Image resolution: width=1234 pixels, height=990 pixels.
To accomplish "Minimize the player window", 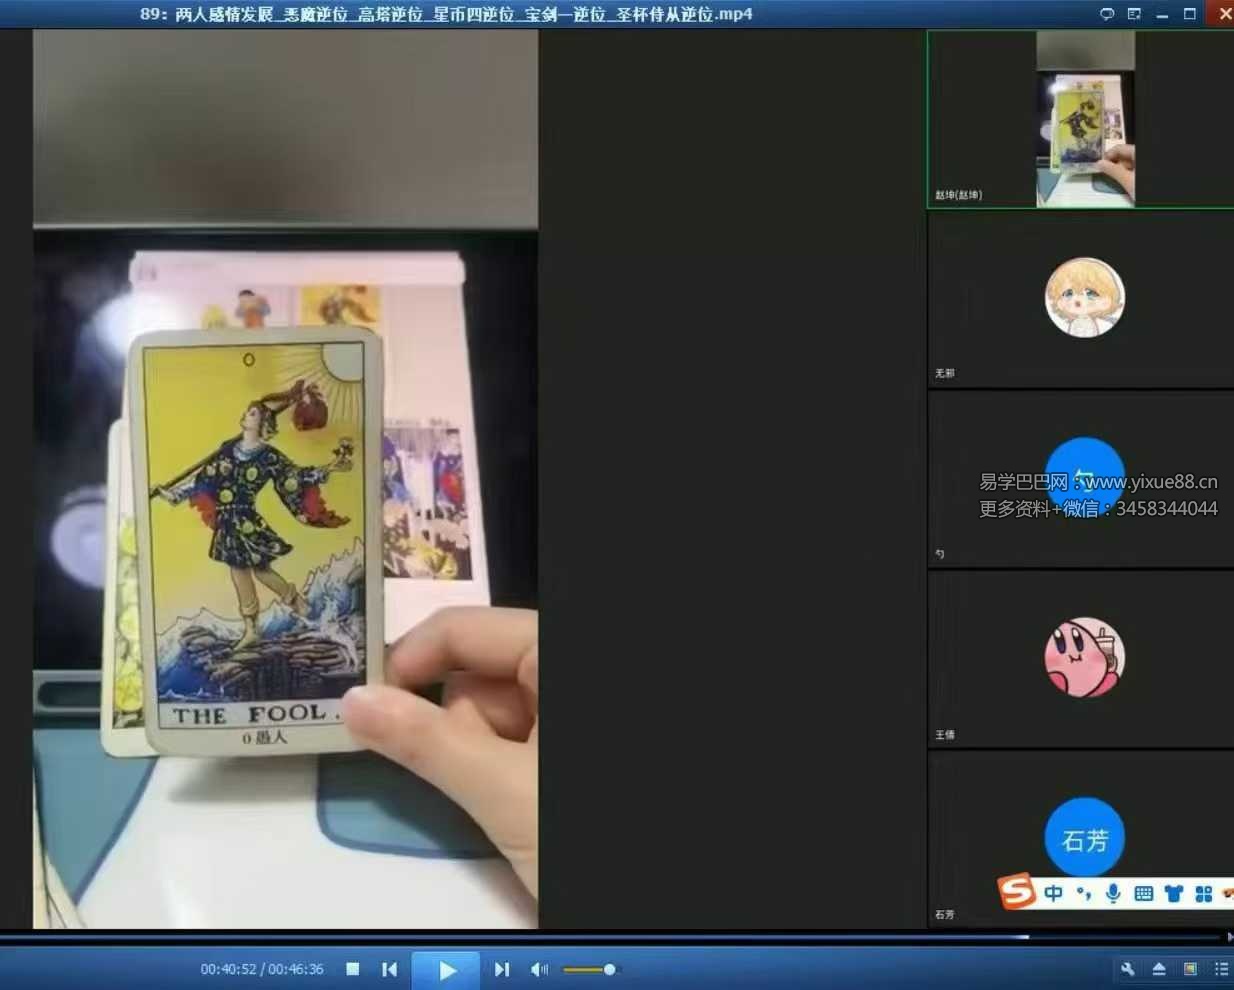I will click(1162, 14).
